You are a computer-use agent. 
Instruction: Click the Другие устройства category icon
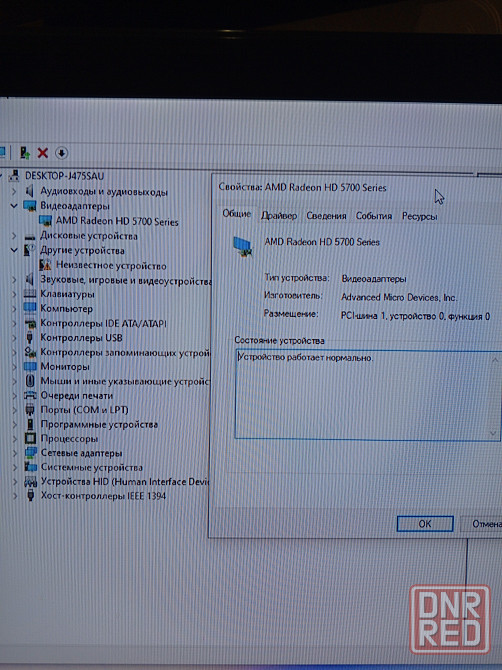[x=29, y=250]
